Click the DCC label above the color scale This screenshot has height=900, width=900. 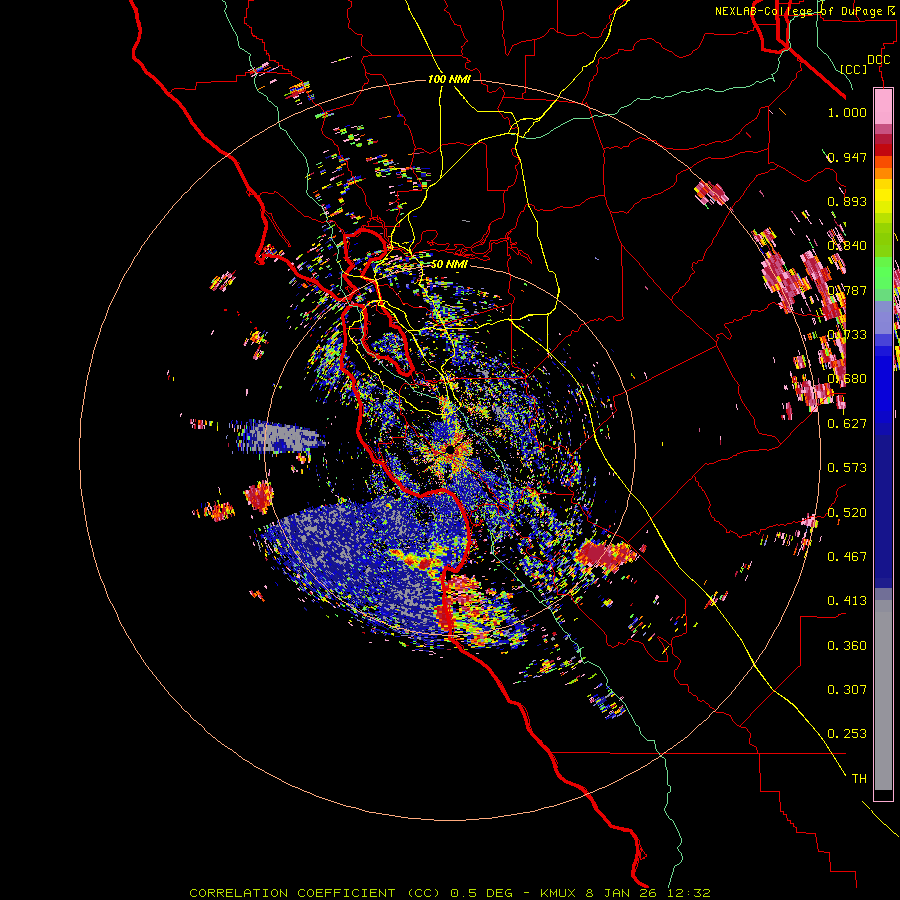(x=878, y=60)
